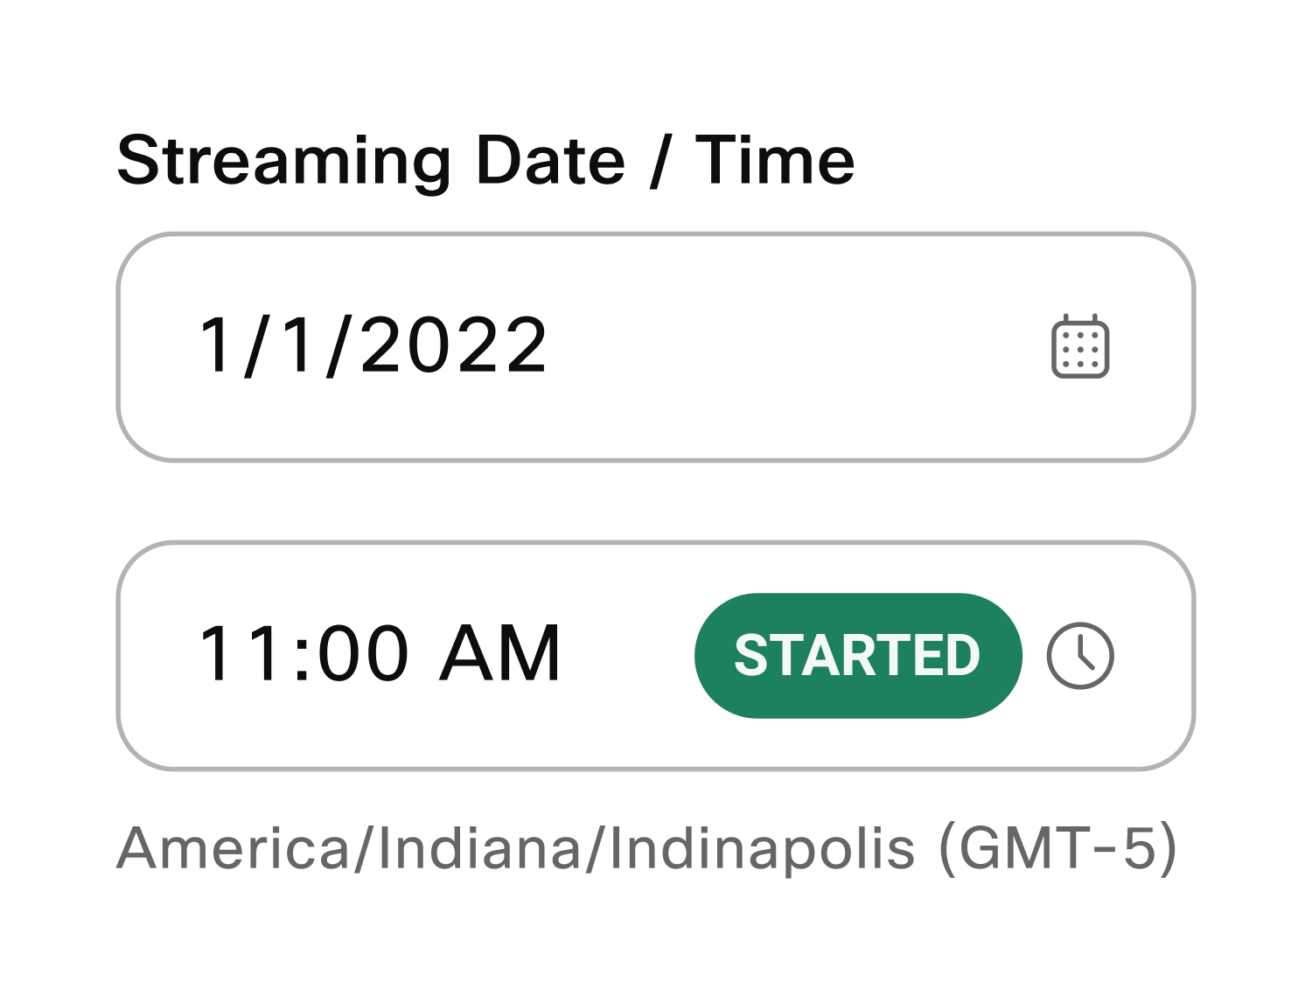
Task: Click the green STARTED status badge
Action: (858, 656)
